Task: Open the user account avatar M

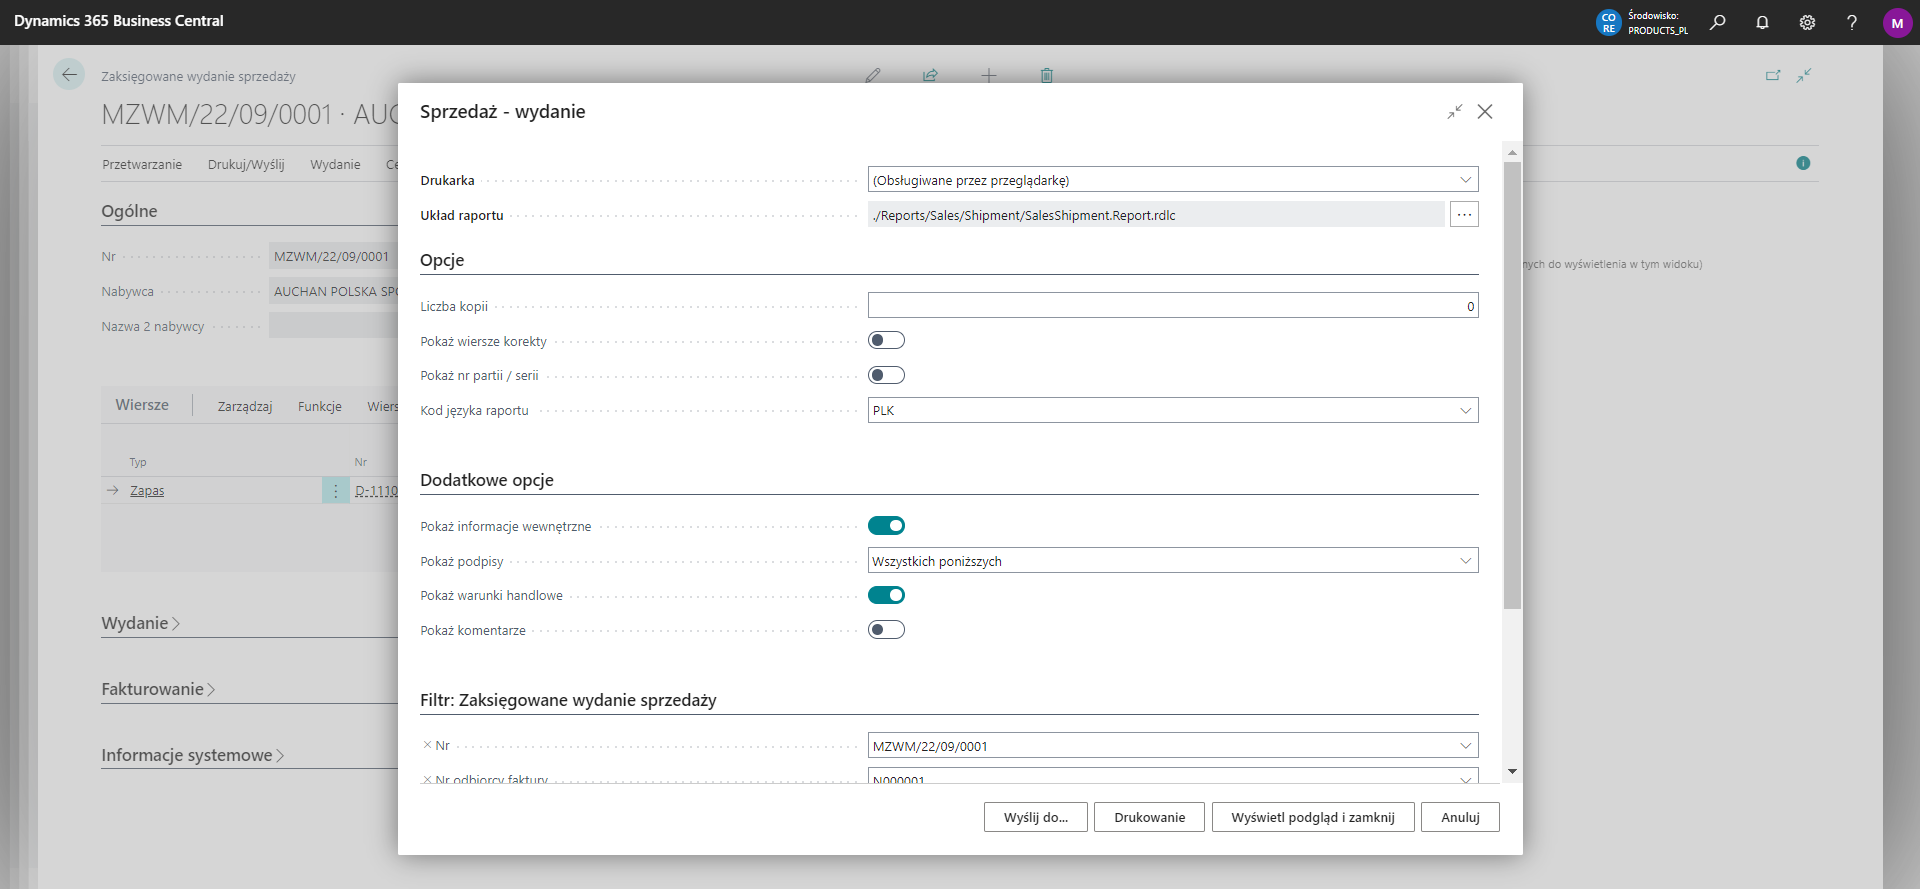Action: [x=1897, y=22]
